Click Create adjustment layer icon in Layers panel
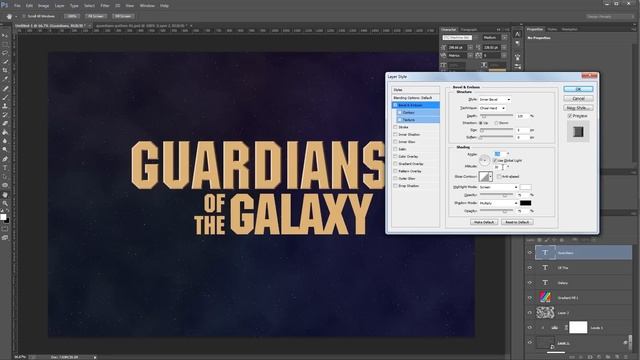Image resolution: width=640 pixels, height=360 pixels. [600, 357]
